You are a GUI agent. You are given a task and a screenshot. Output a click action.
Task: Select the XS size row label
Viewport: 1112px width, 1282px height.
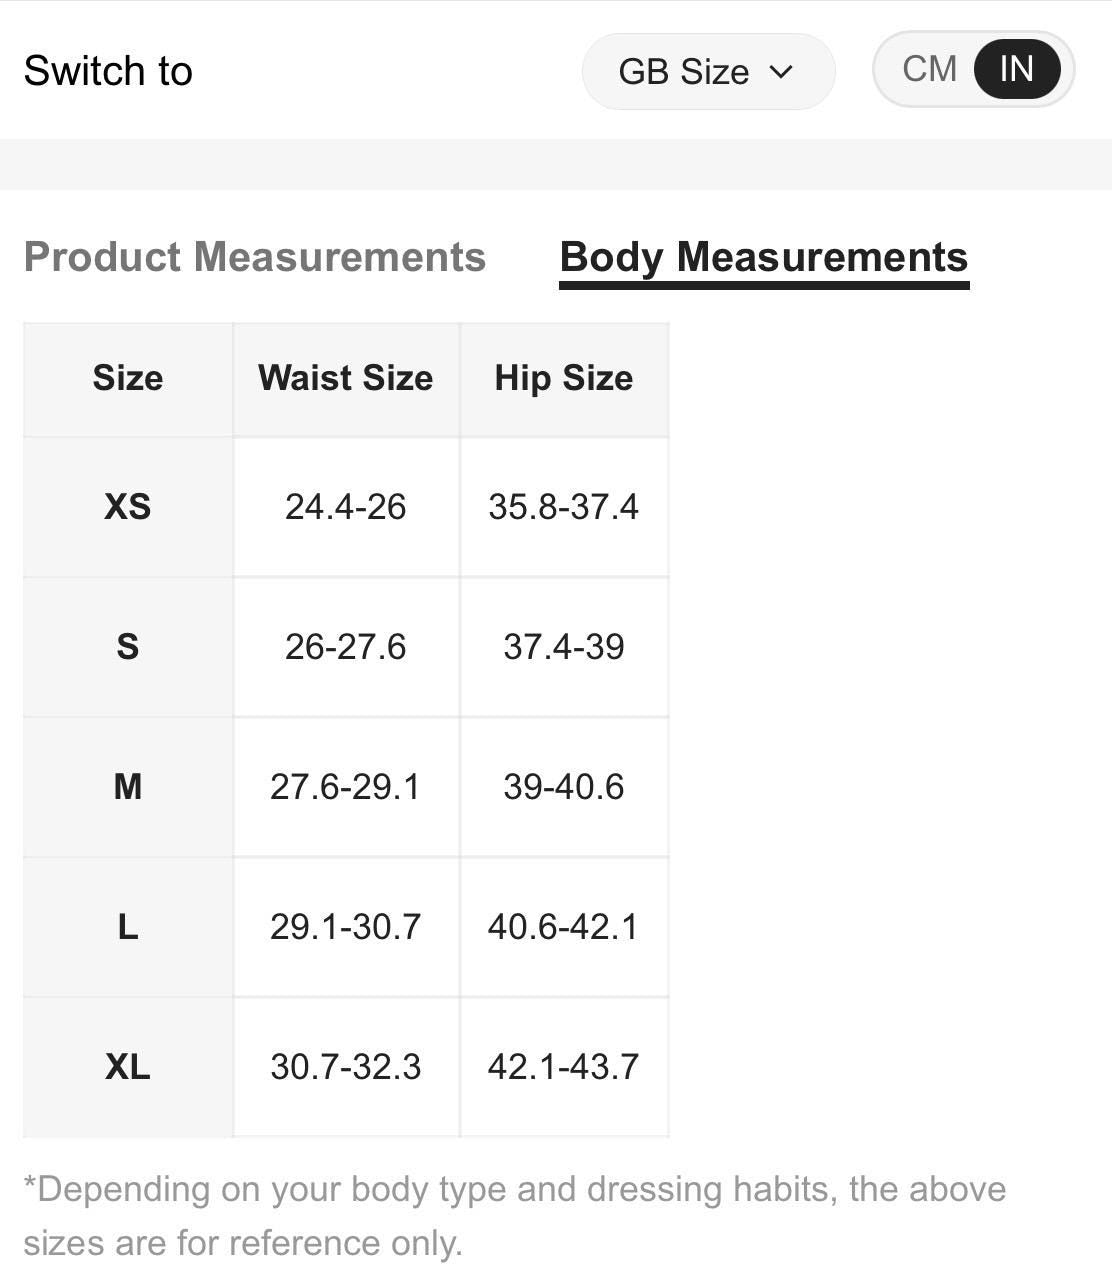pos(128,507)
